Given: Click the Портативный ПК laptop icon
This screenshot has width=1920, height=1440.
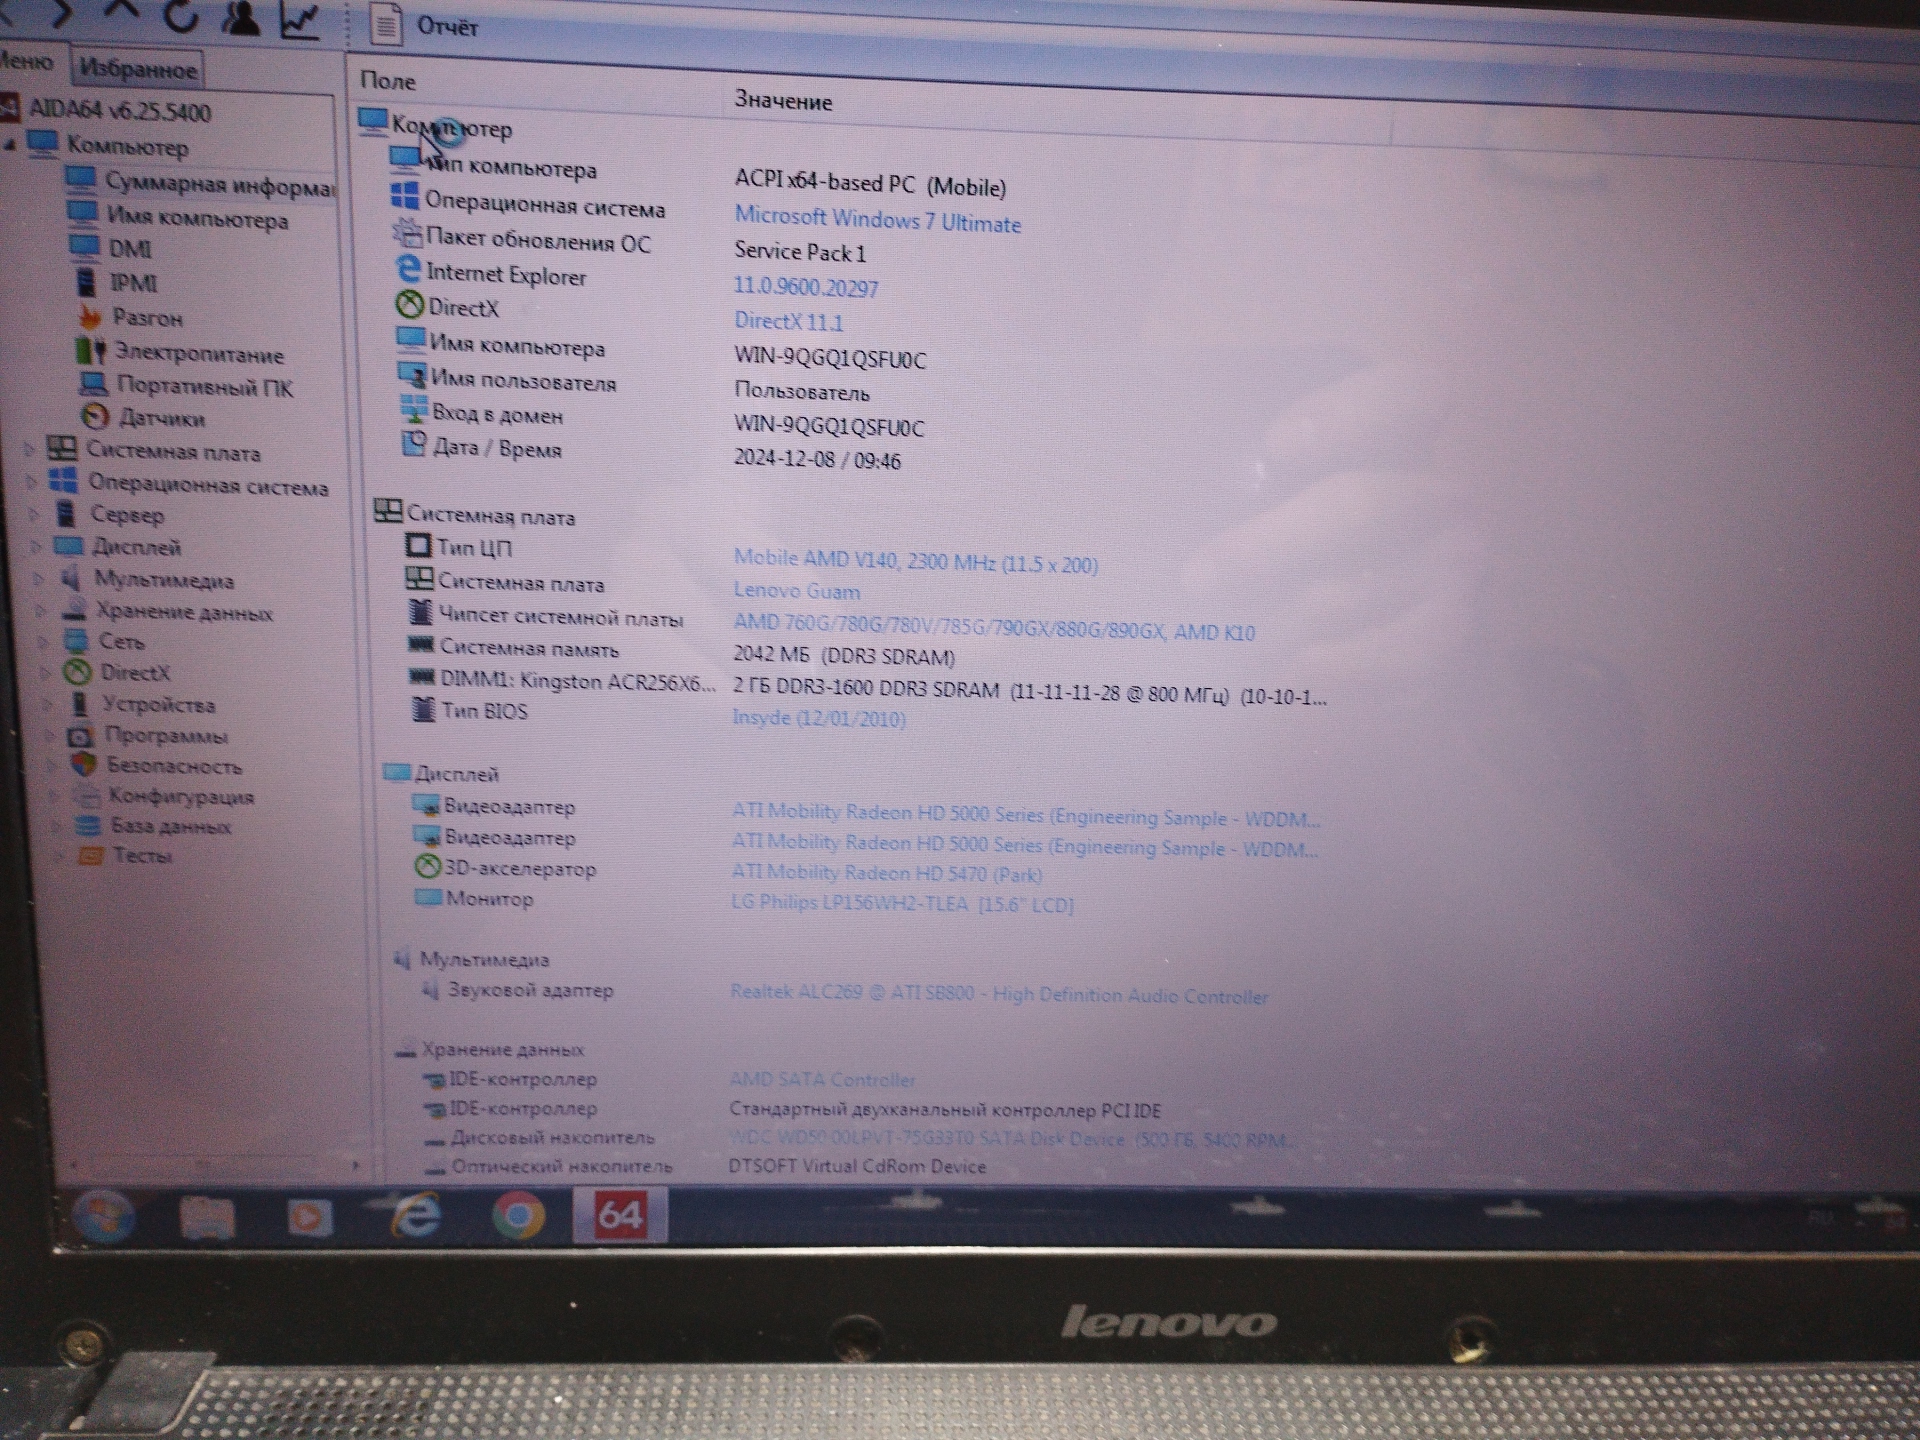Looking at the screenshot, I should point(93,384).
